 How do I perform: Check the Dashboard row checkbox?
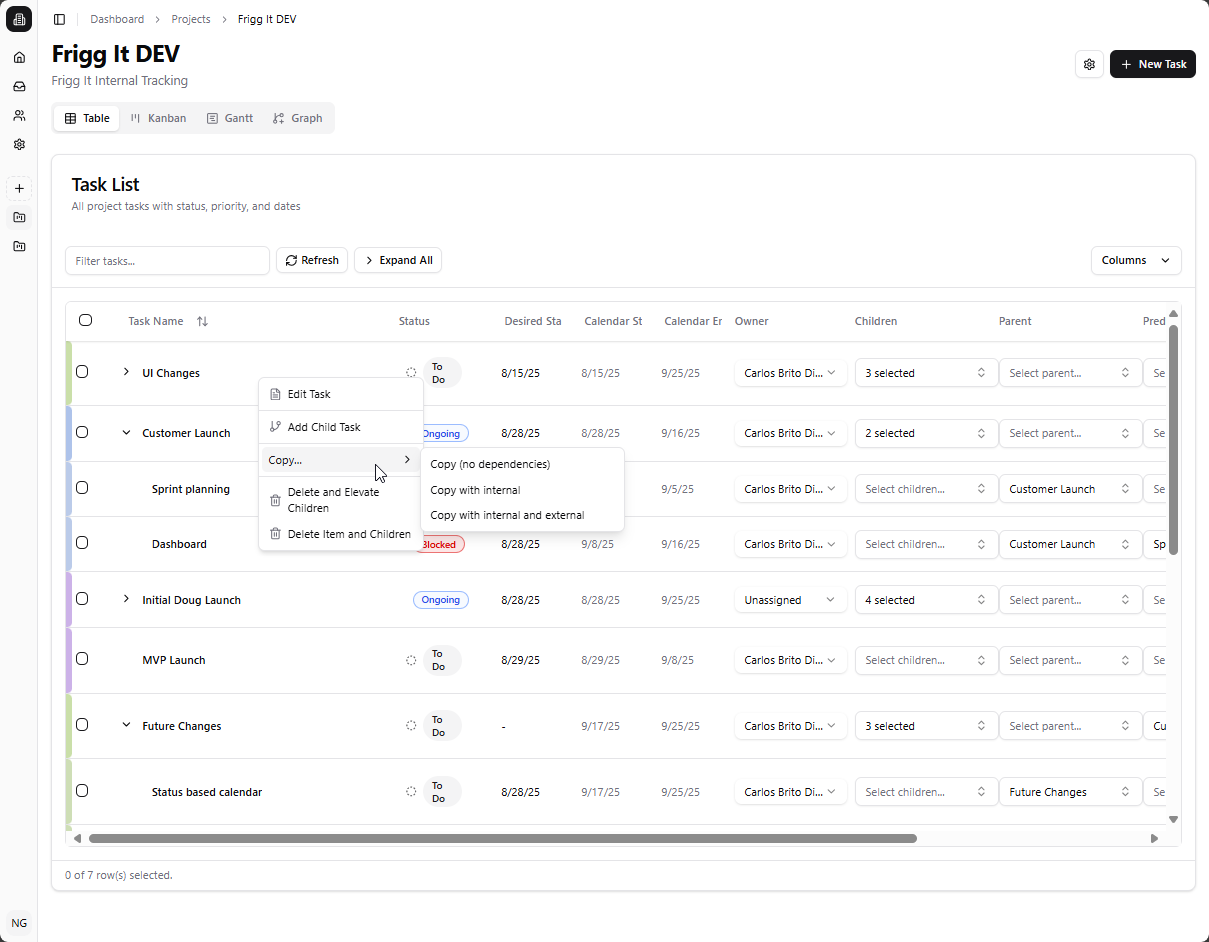click(82, 542)
